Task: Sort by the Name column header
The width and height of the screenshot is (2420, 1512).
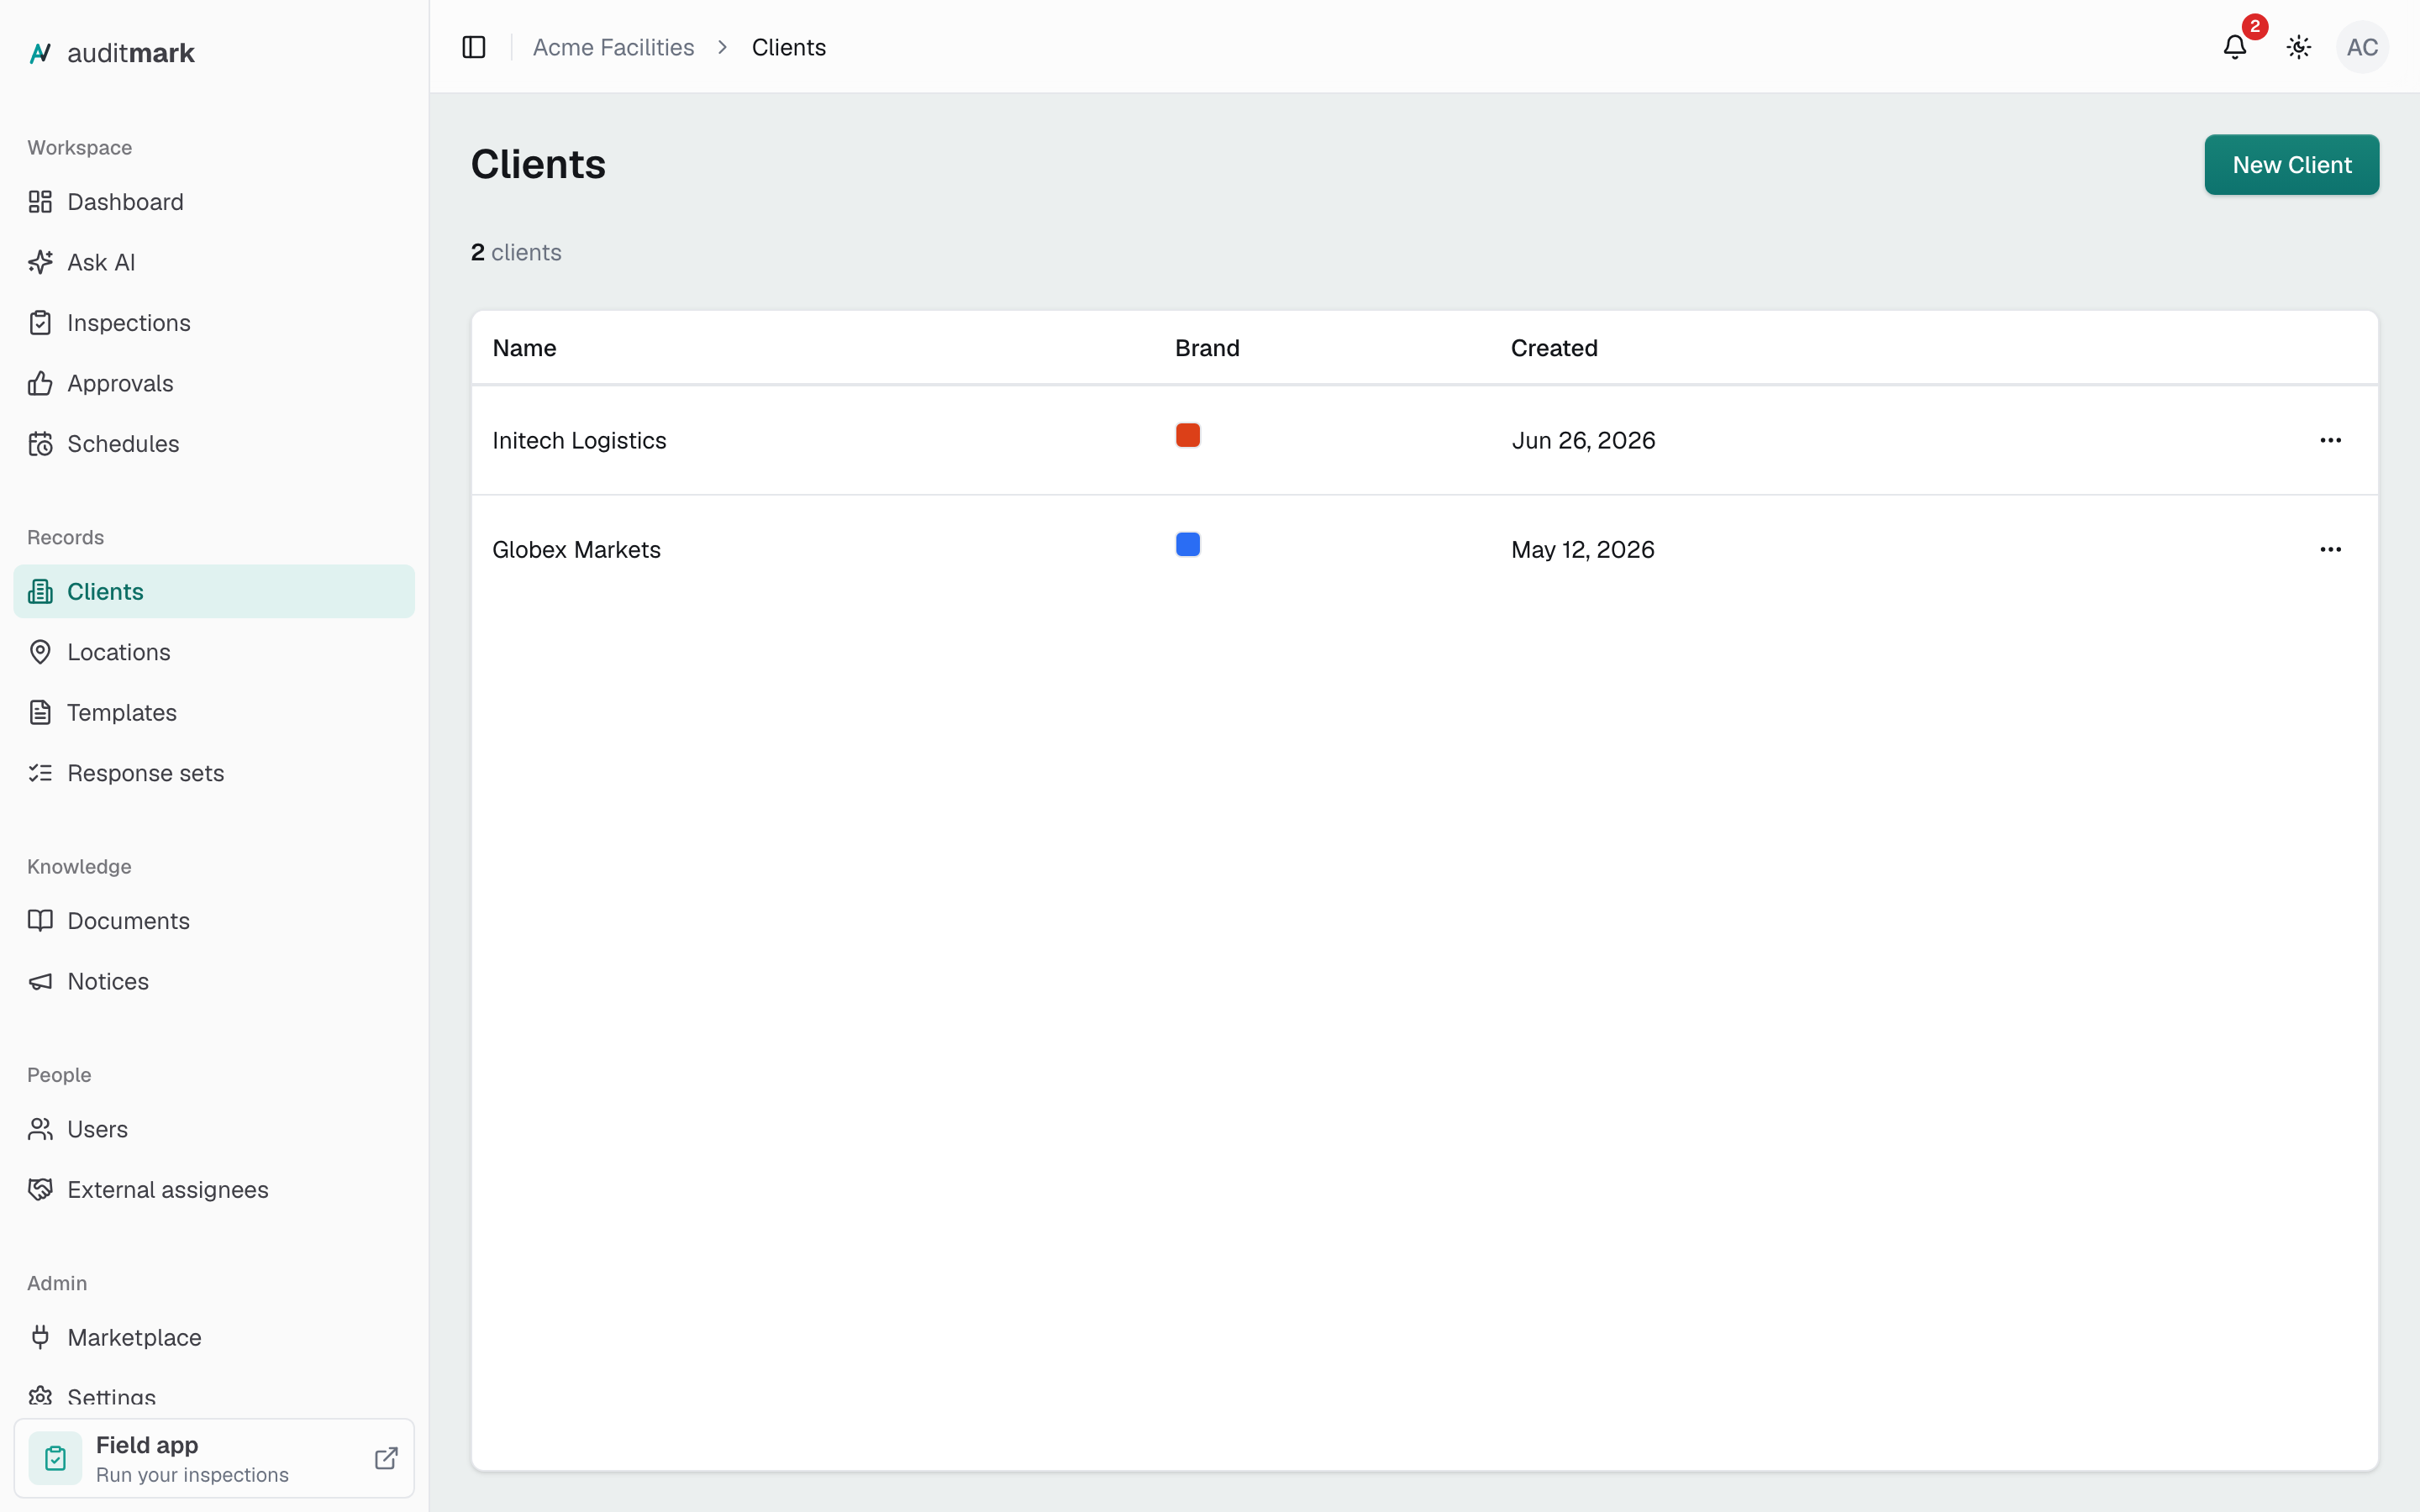Action: [524, 348]
